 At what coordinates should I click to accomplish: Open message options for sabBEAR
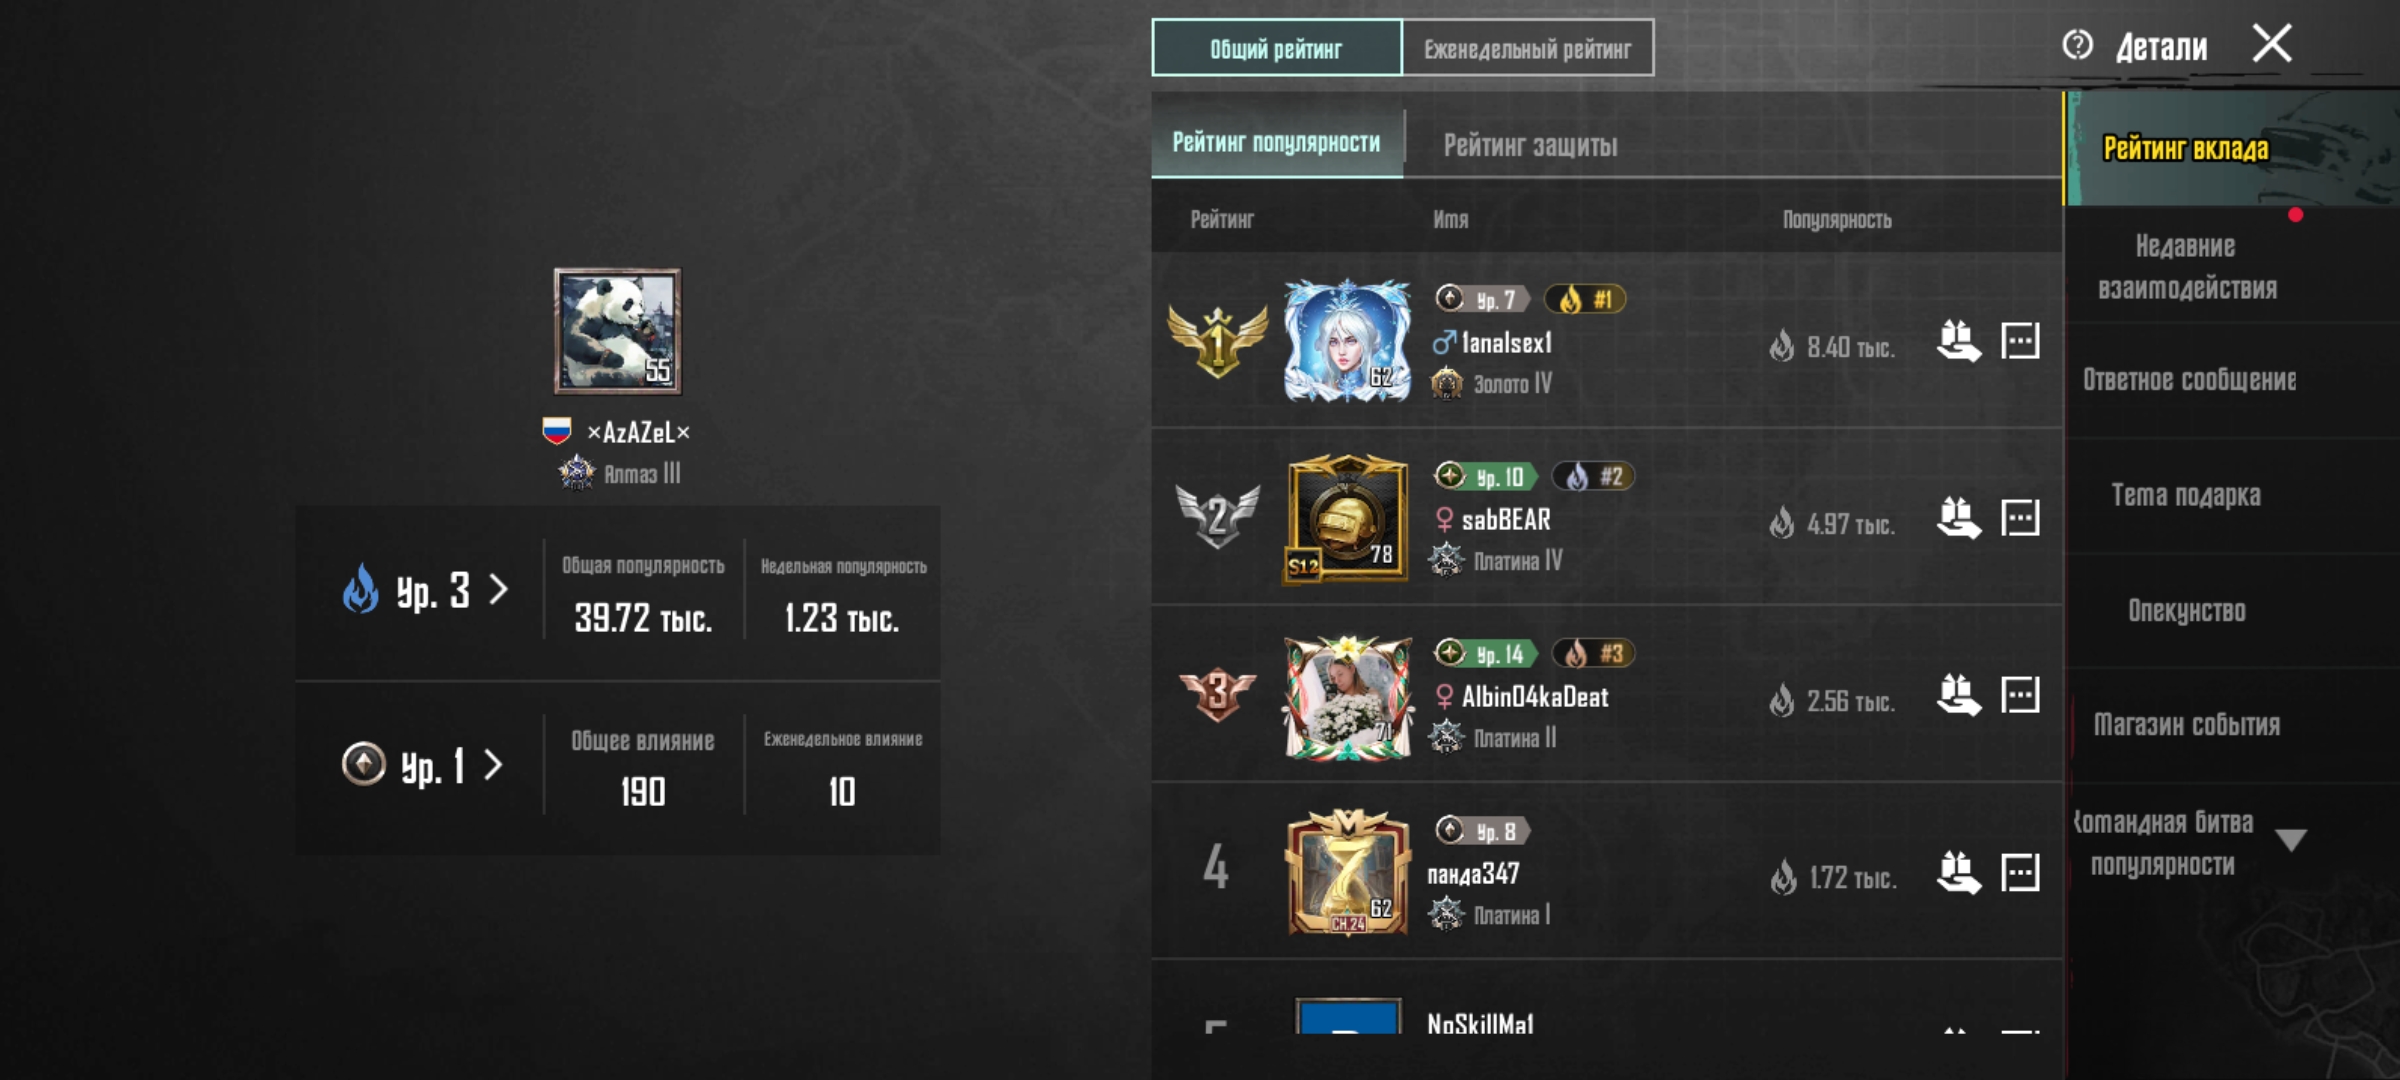pos(2020,518)
